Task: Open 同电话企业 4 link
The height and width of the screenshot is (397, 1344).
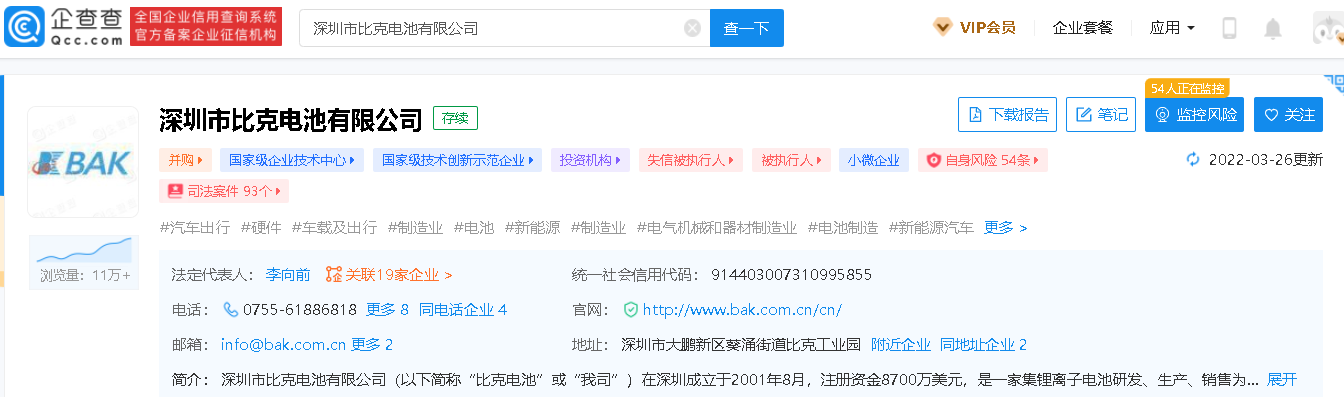Action: click(x=463, y=310)
